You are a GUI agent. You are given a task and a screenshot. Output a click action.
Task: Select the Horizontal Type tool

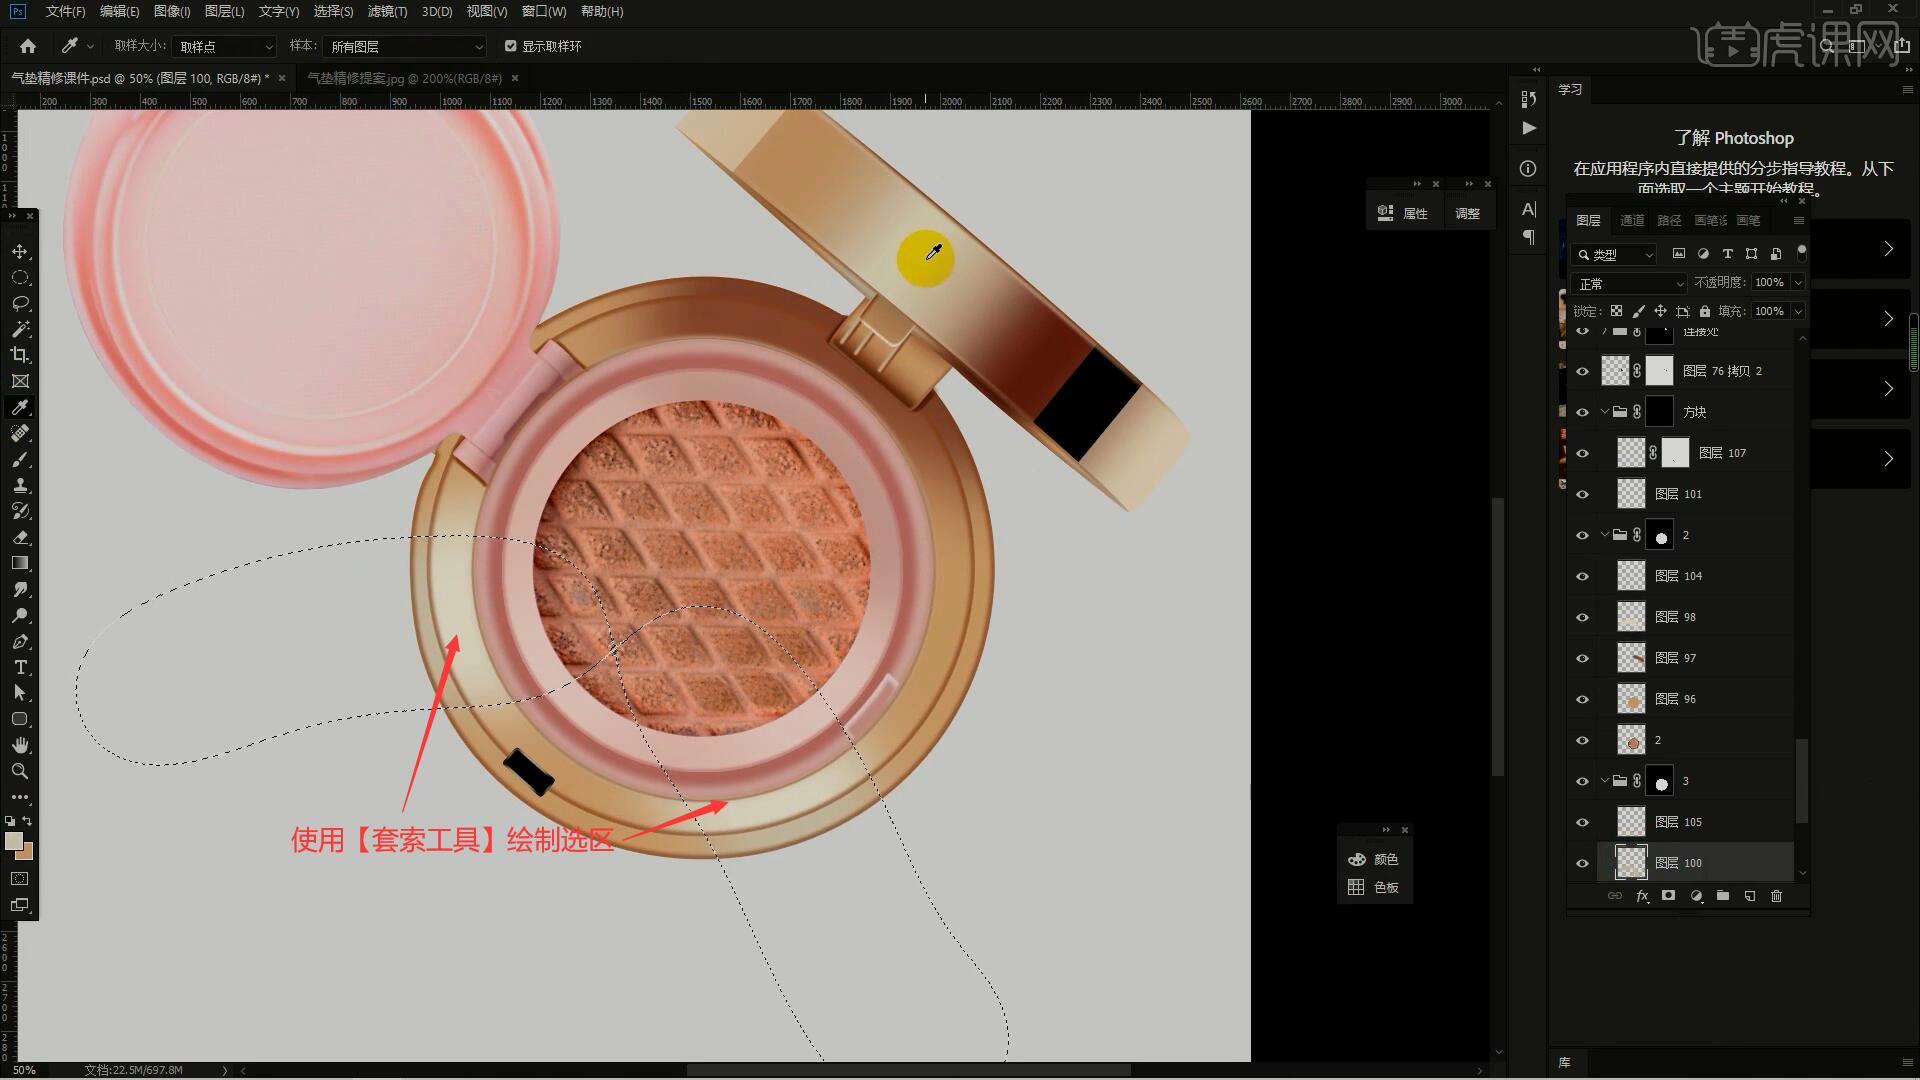point(20,667)
